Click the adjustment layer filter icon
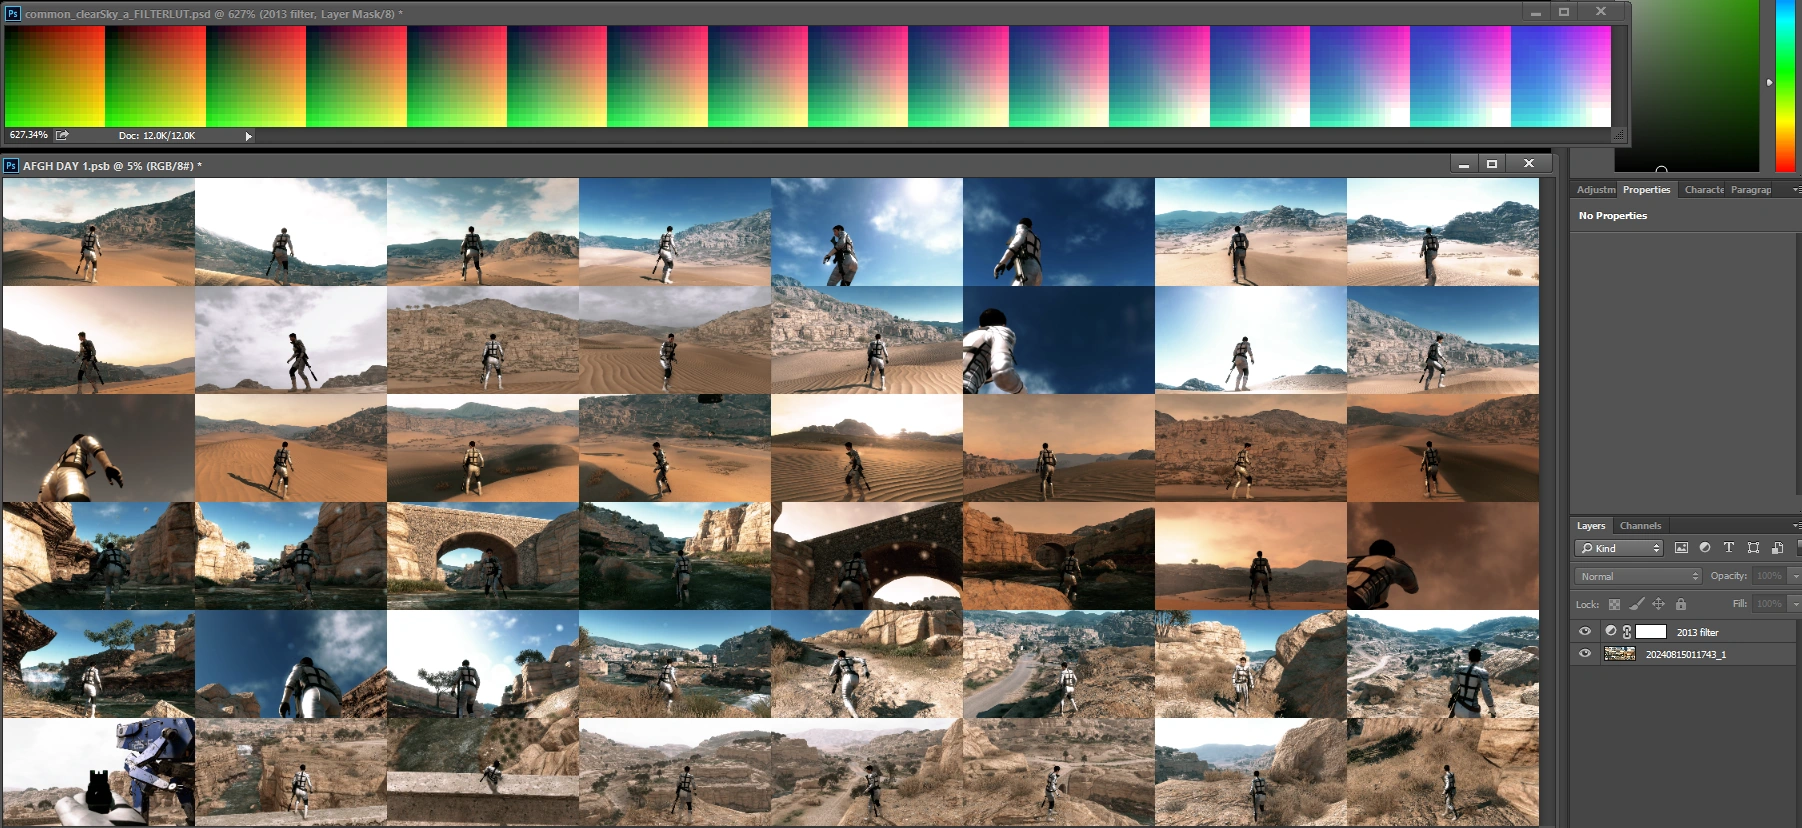Image resolution: width=1802 pixels, height=828 pixels. [1705, 548]
